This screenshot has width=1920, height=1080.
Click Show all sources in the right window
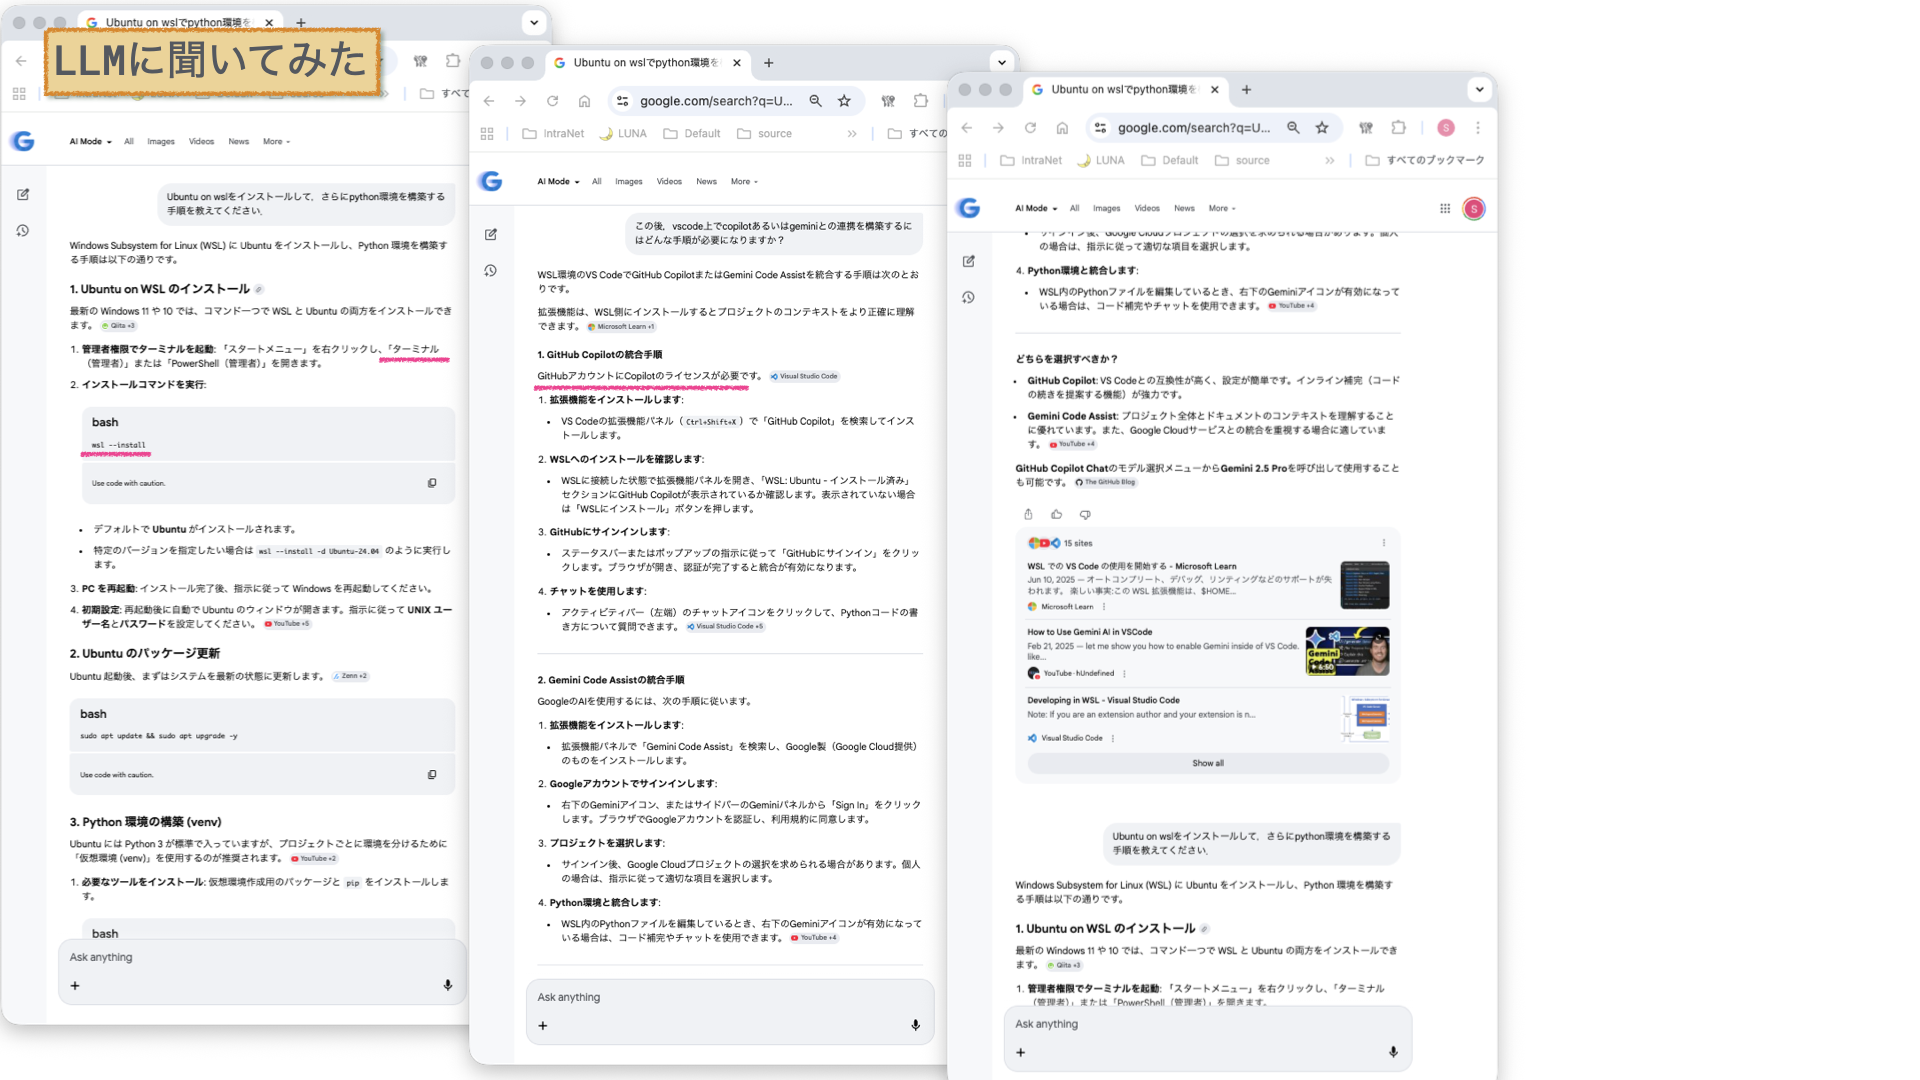point(1208,763)
